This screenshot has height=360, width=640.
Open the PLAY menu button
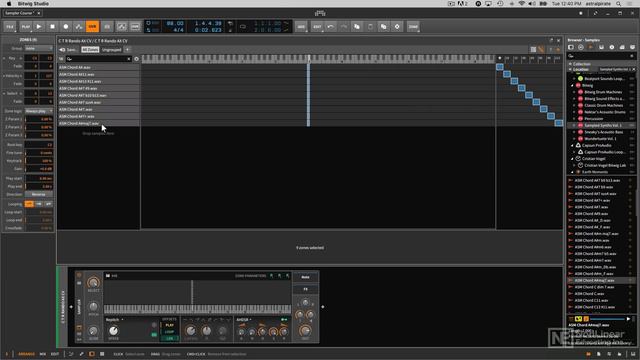pyautogui.click(x=25, y=27)
